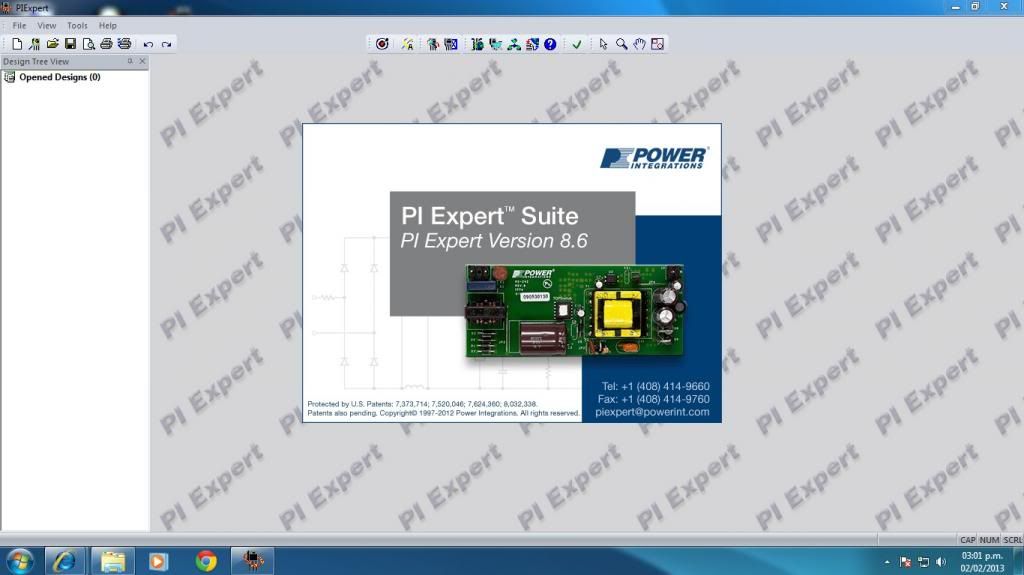Open help with blue question mark
This screenshot has height=575, width=1024.
[x=551, y=44]
